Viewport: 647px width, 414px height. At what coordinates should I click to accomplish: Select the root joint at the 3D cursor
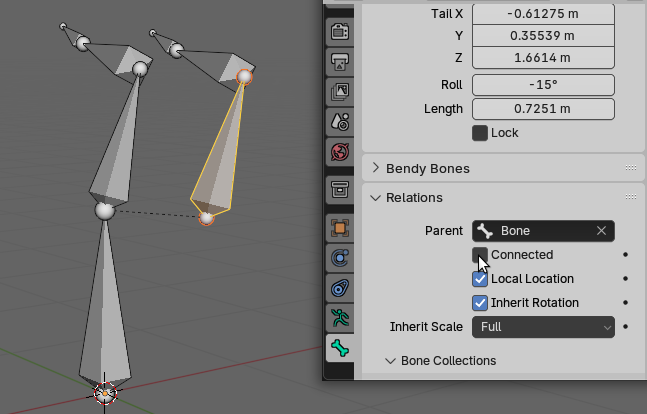click(x=105, y=393)
